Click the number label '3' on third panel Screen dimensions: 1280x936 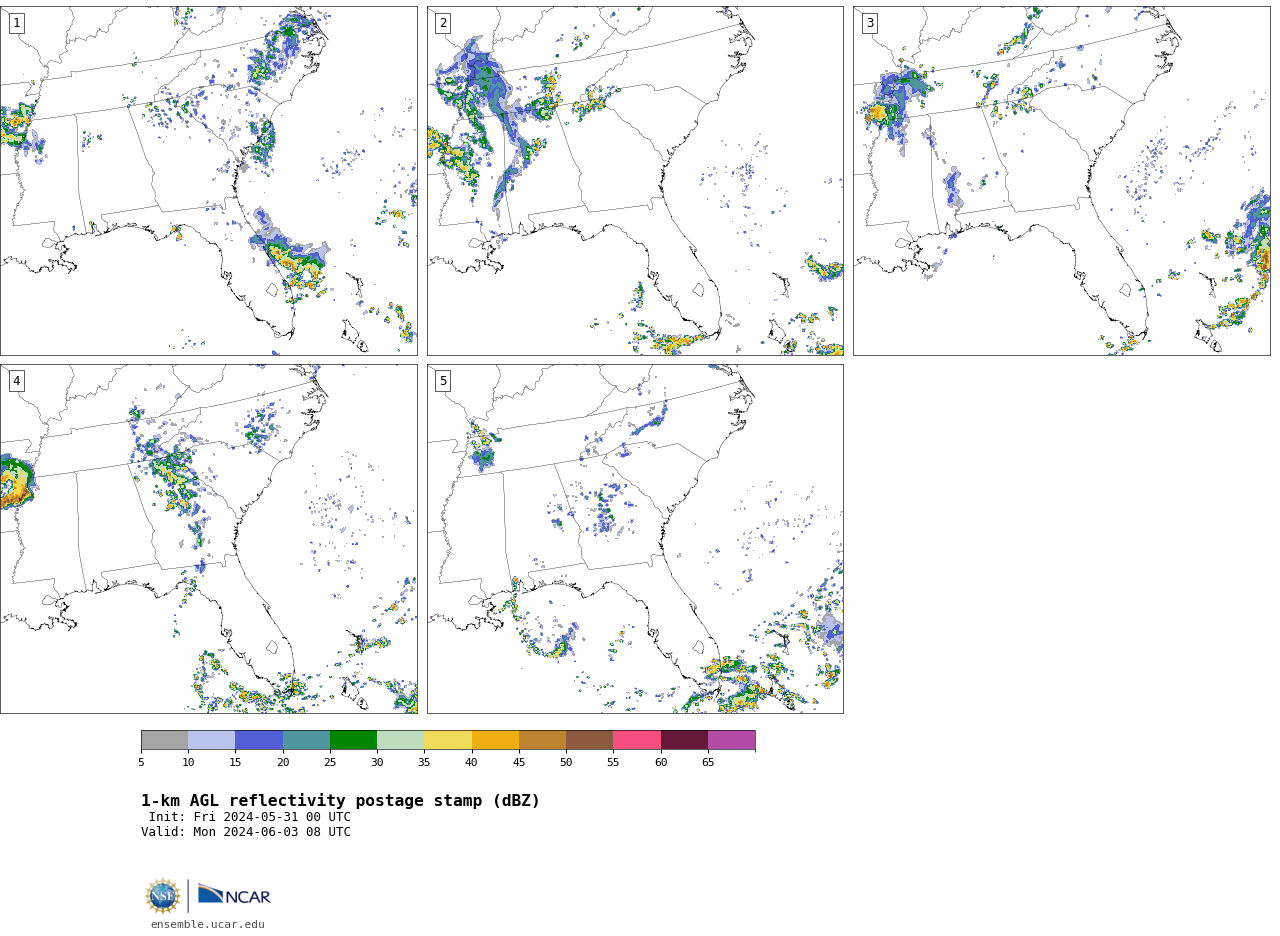pos(869,23)
